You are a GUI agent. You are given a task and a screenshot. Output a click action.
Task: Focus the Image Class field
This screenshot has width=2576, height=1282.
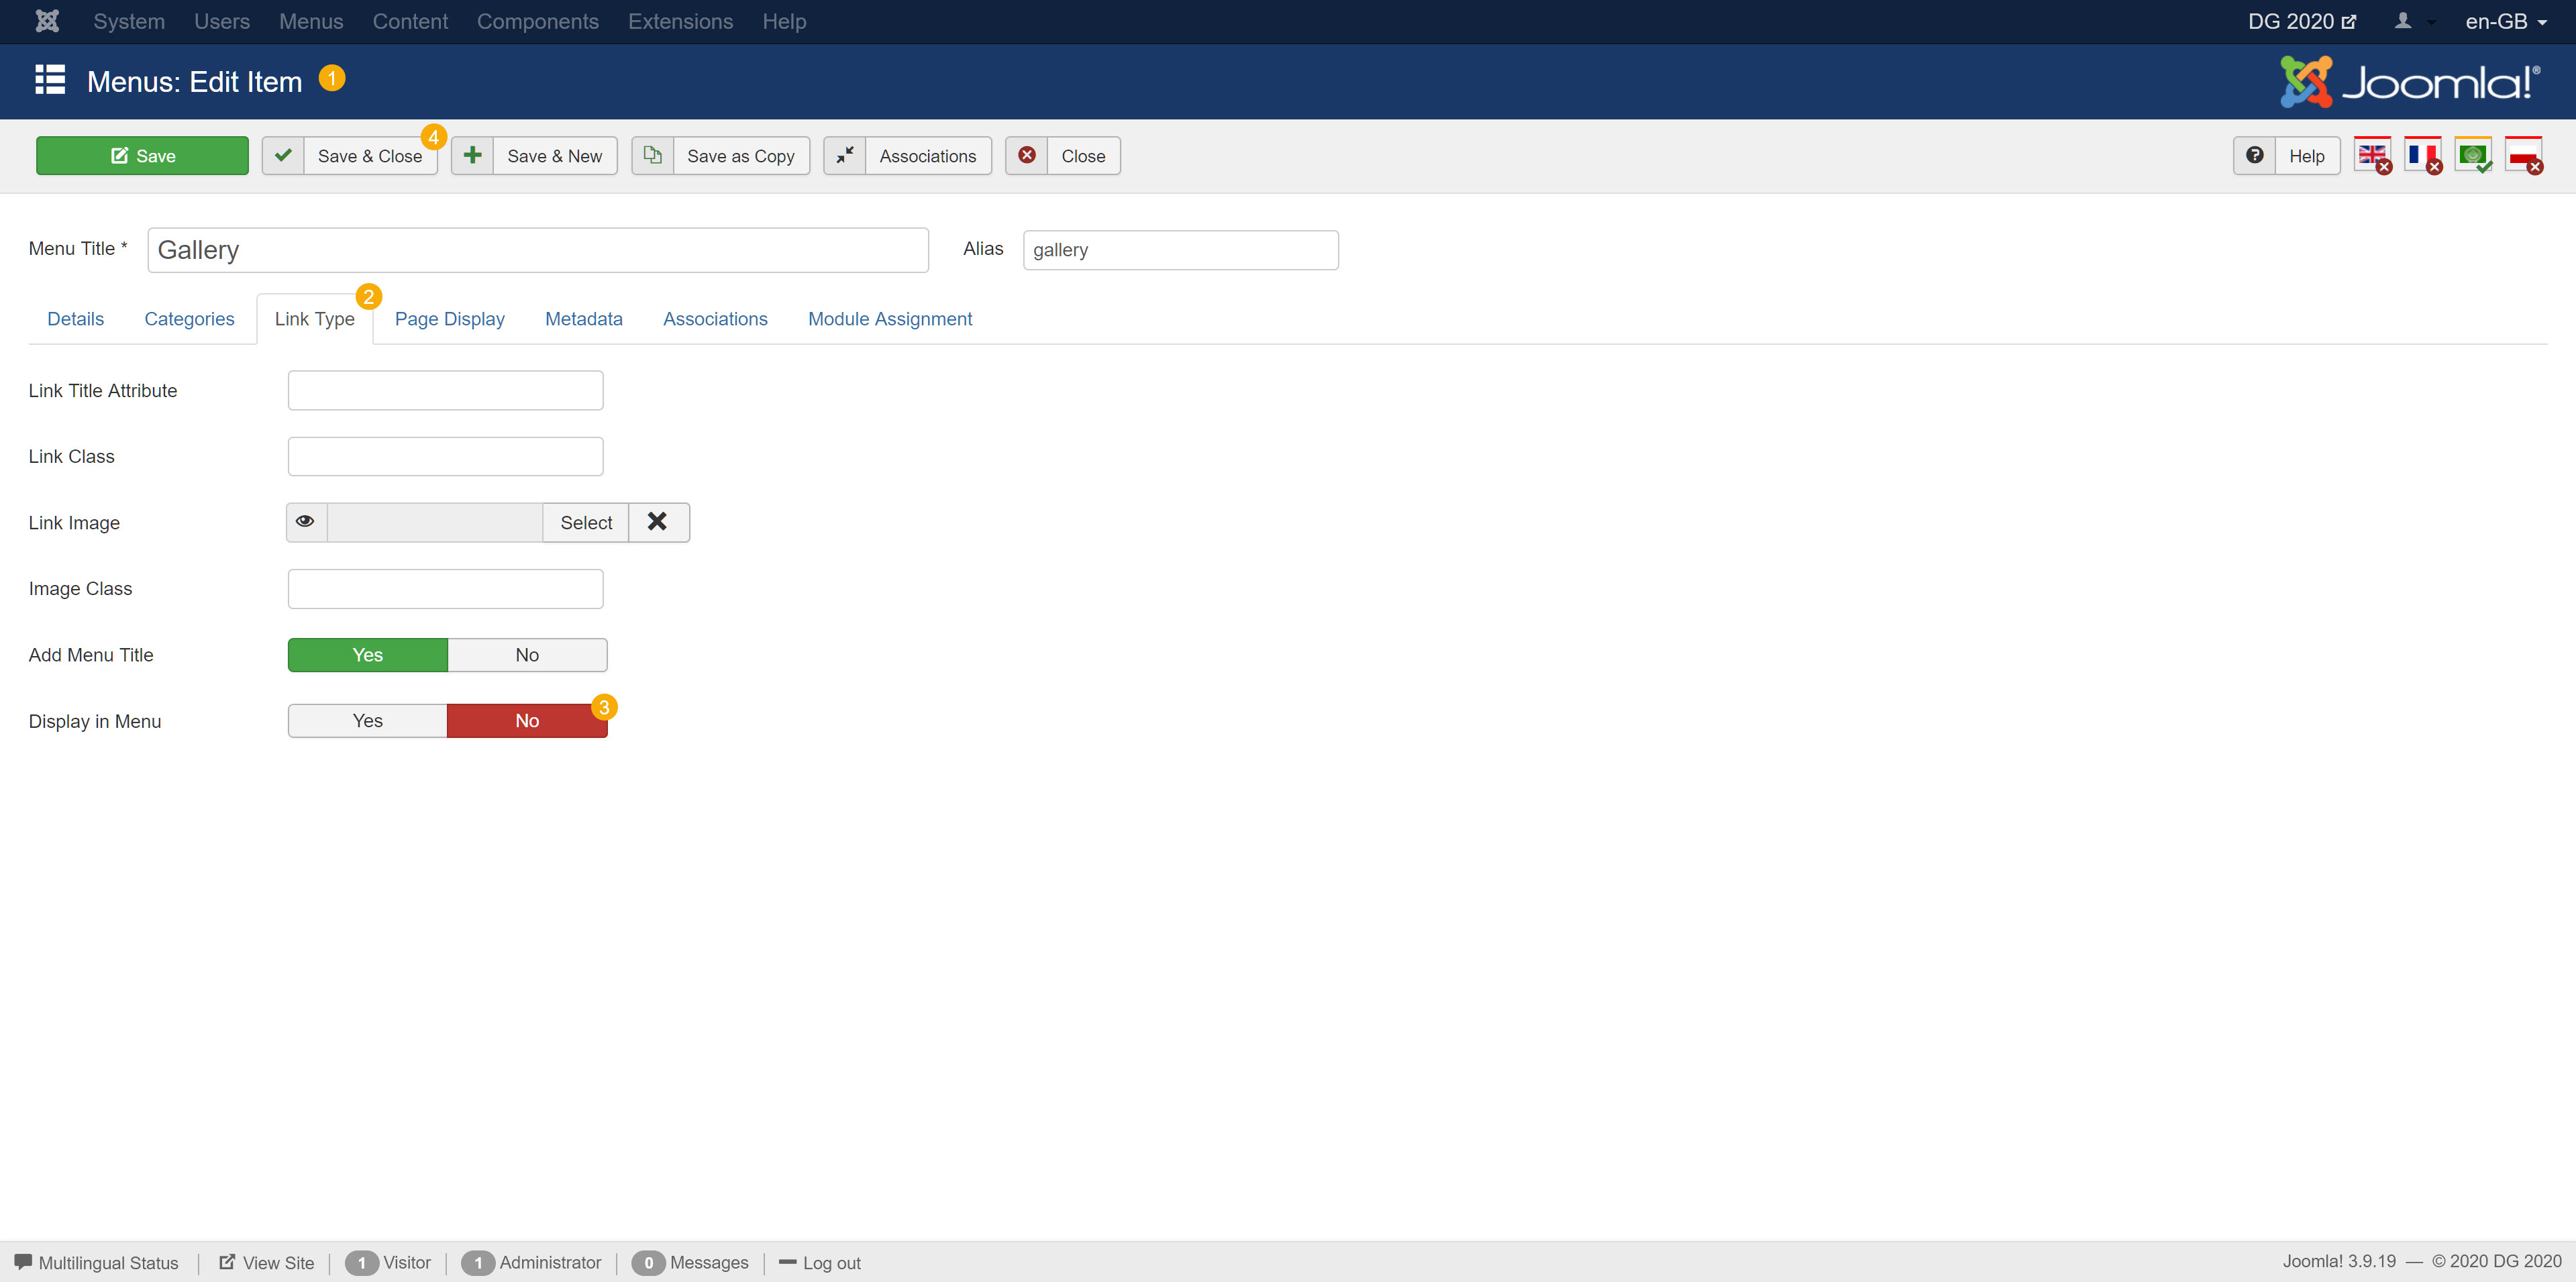(x=445, y=589)
